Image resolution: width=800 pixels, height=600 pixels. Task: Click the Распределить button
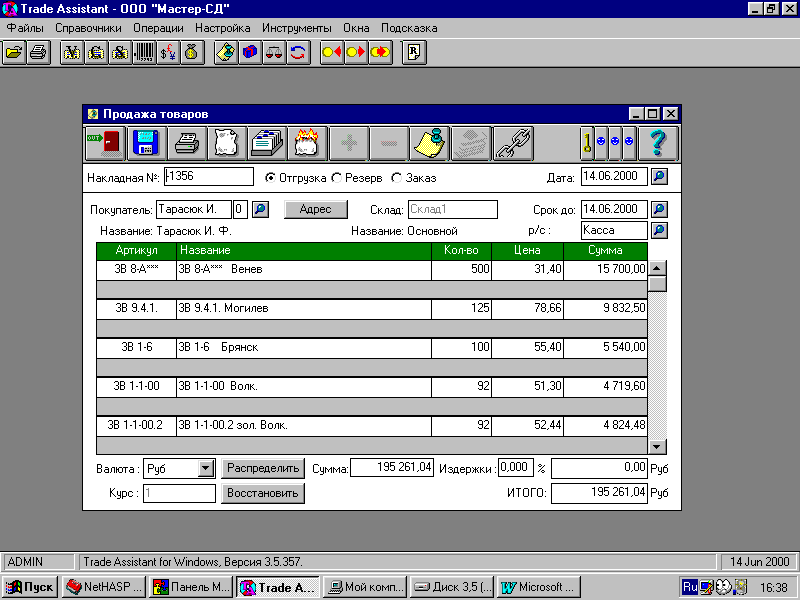(263, 468)
